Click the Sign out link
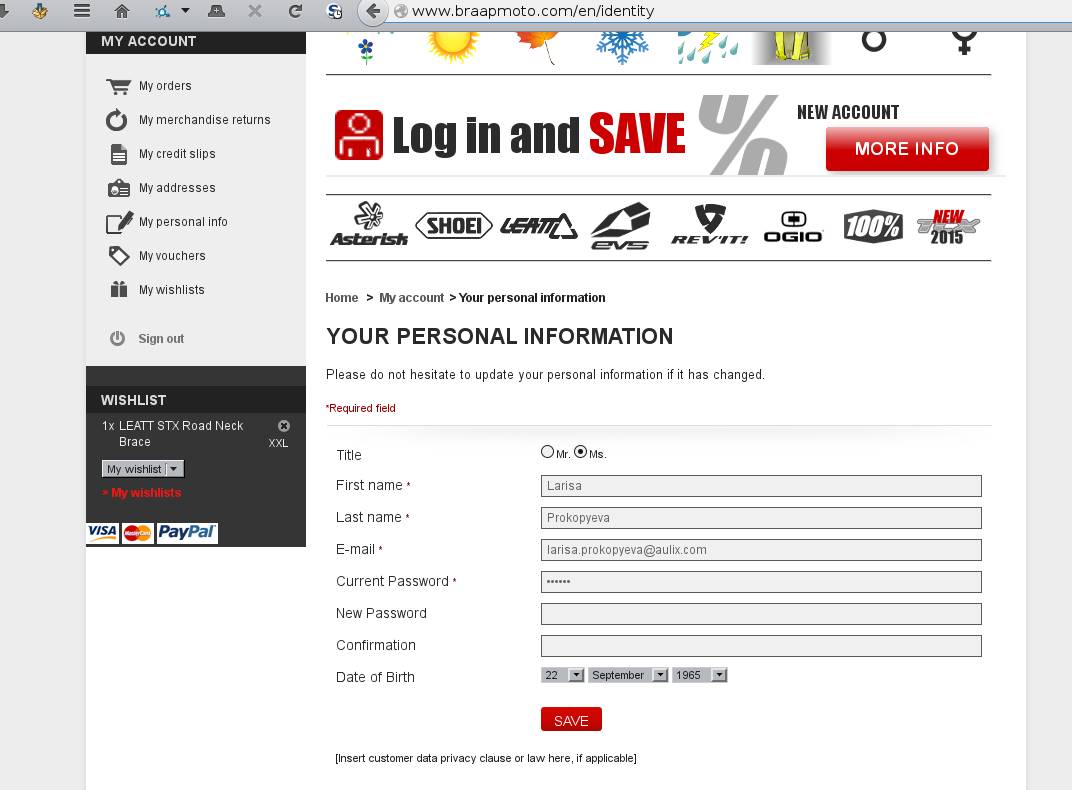Viewport: 1072px width, 790px height. pos(161,338)
